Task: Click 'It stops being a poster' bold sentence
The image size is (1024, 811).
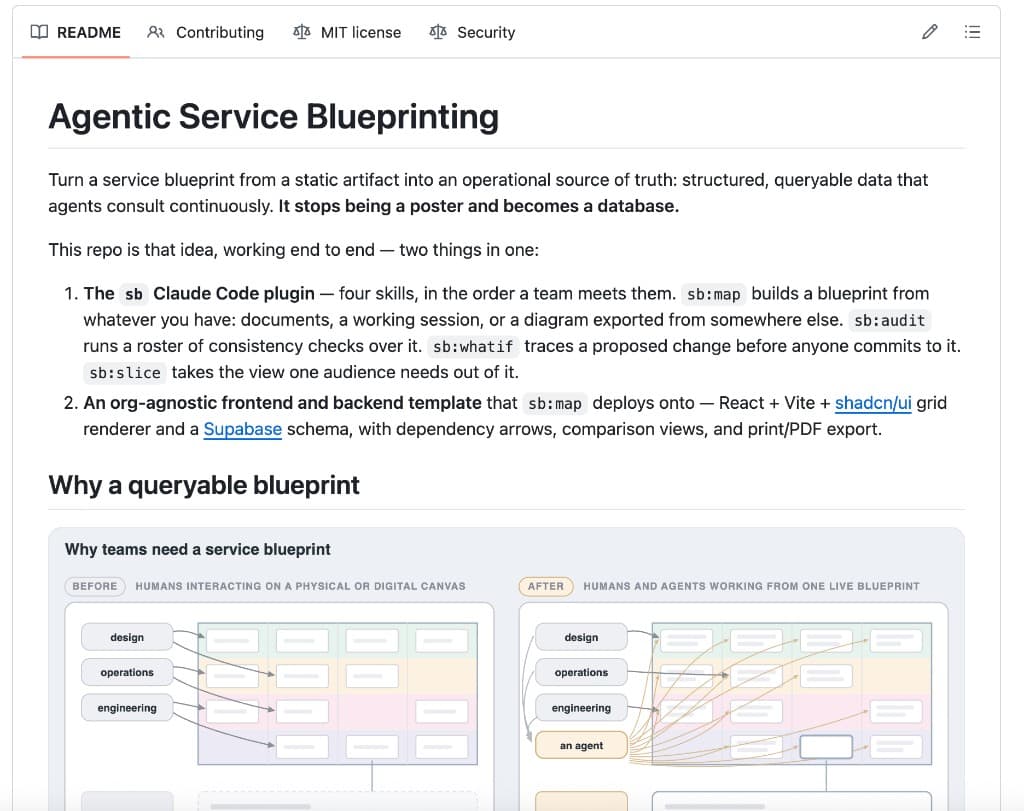Action: click(x=479, y=206)
